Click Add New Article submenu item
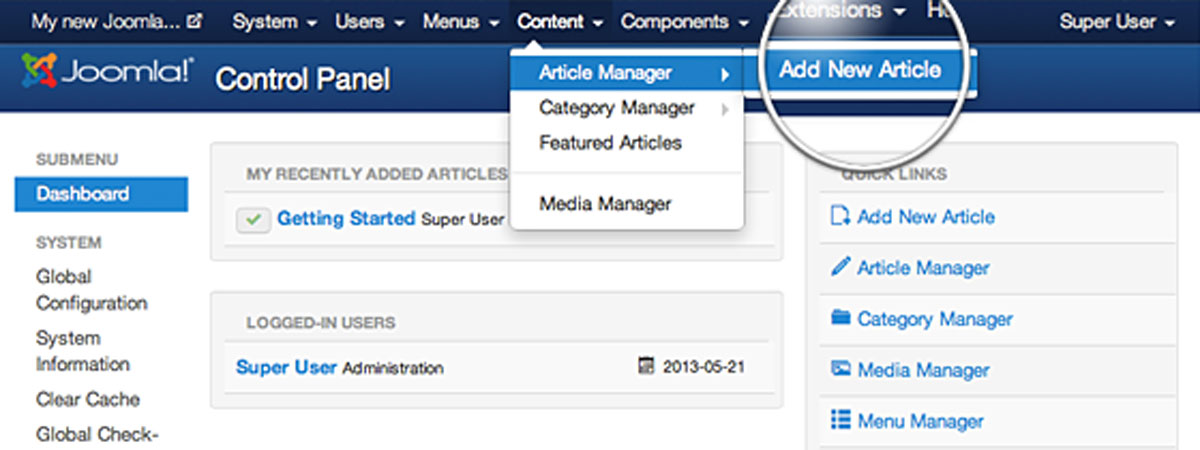This screenshot has width=1200, height=450. pyautogui.click(x=860, y=70)
